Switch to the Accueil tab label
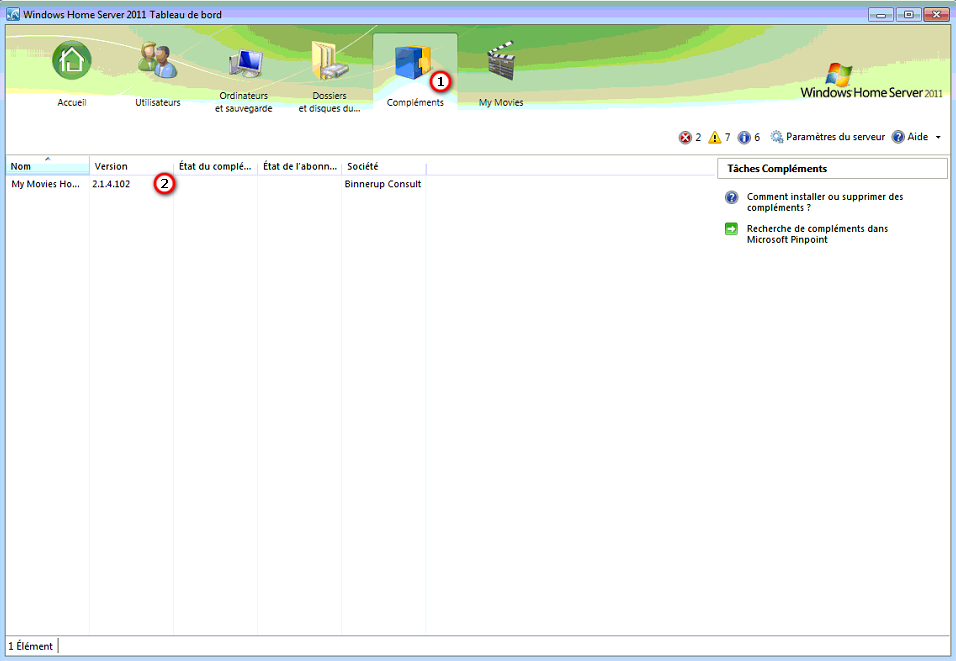This screenshot has width=956, height=661. tap(72, 102)
